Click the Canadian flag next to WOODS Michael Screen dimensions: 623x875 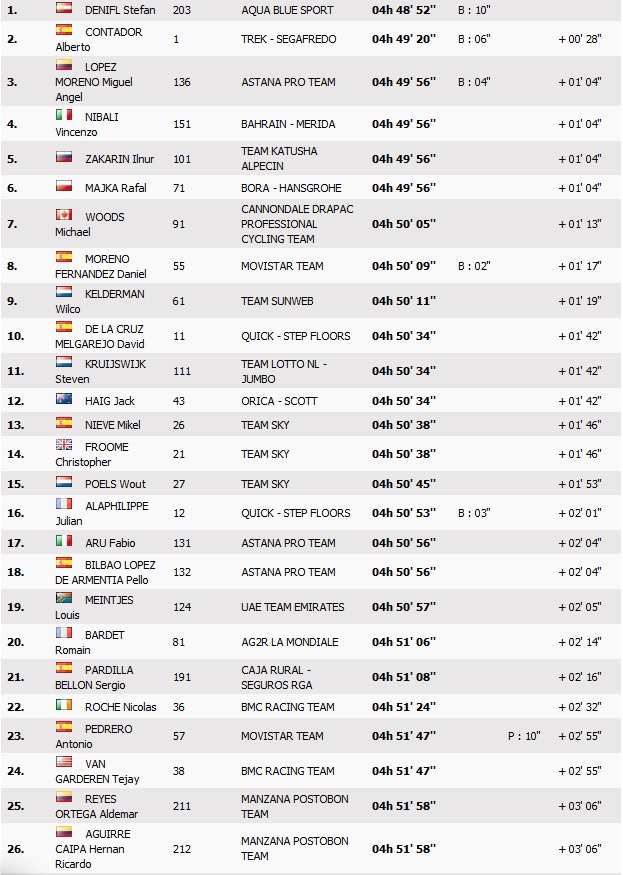[64, 215]
